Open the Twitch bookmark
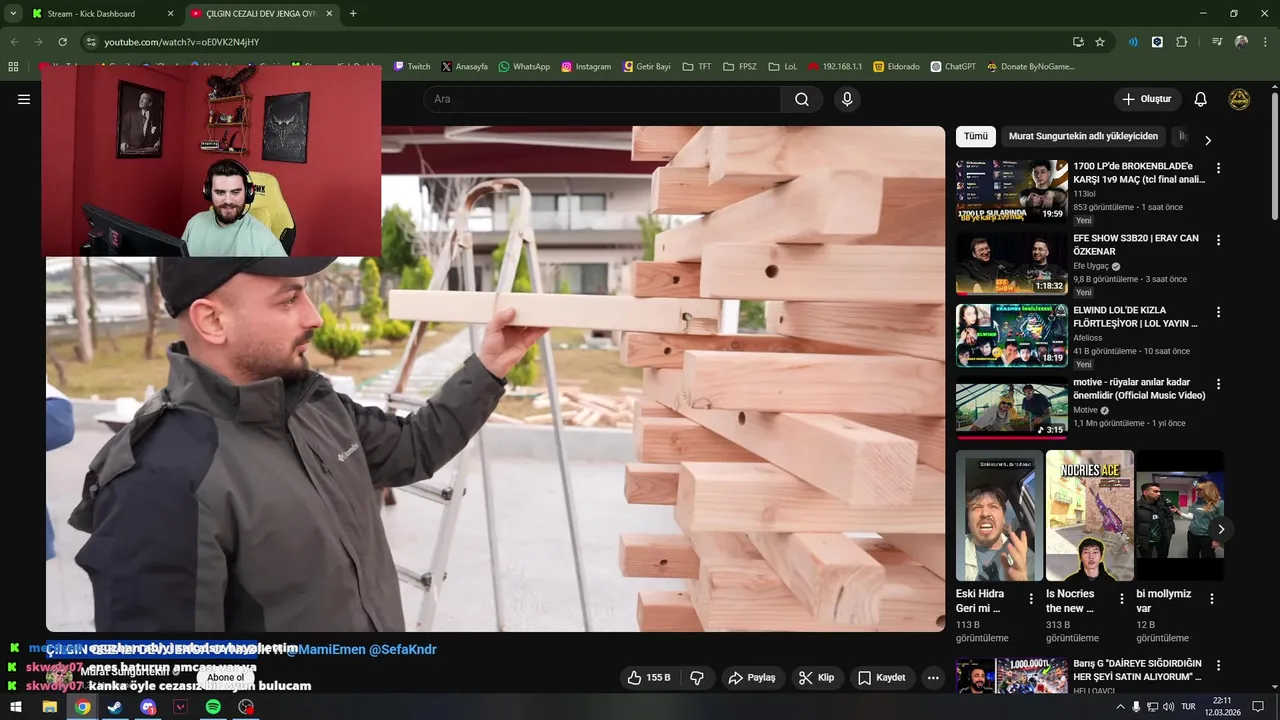The image size is (1280, 720). 412,67
